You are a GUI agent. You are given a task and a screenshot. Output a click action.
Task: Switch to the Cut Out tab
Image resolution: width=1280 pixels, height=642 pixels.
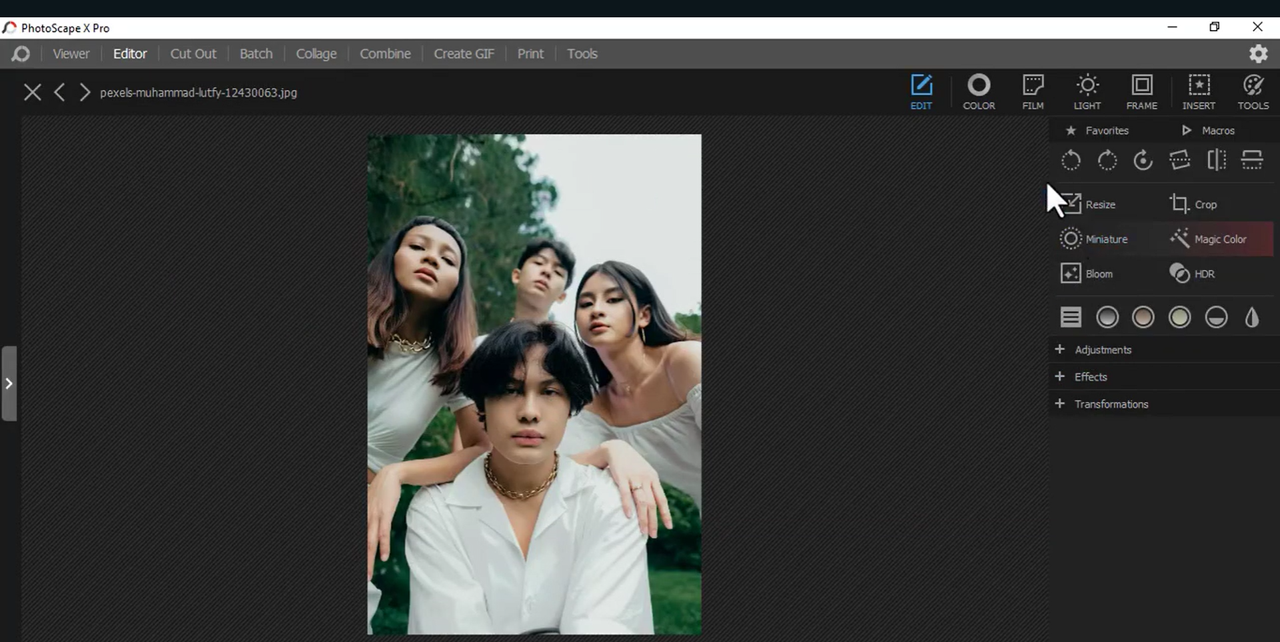tap(193, 54)
